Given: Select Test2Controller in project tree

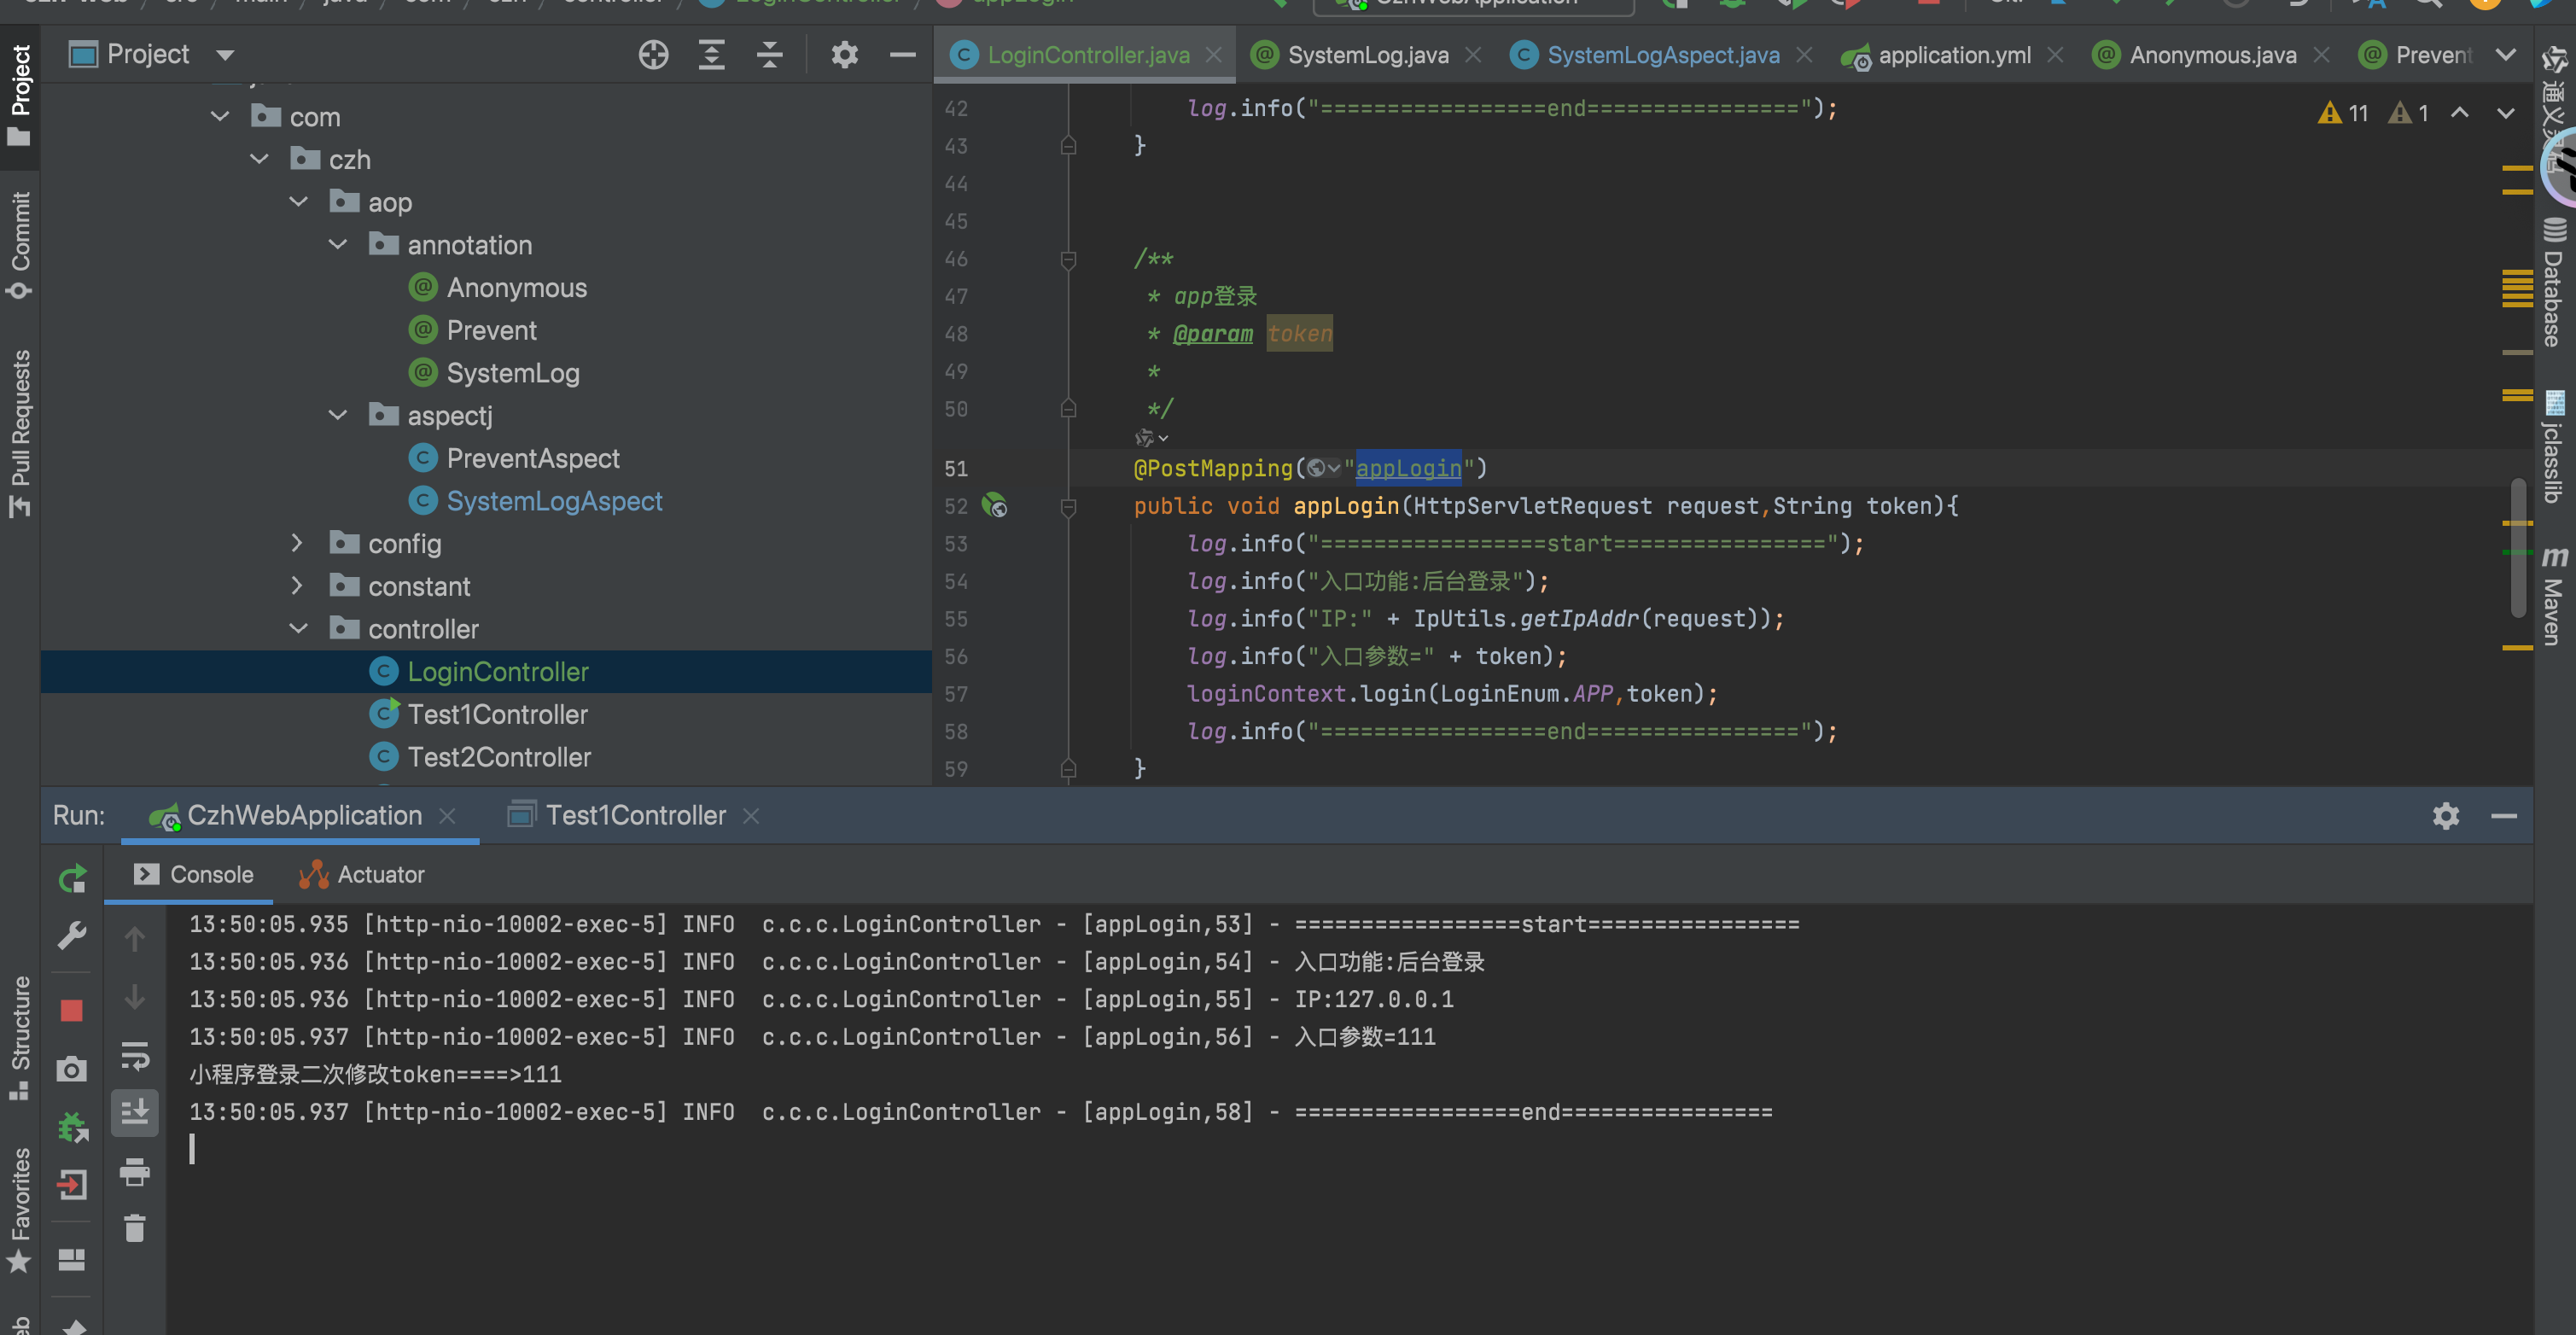Looking at the screenshot, I should [499, 757].
